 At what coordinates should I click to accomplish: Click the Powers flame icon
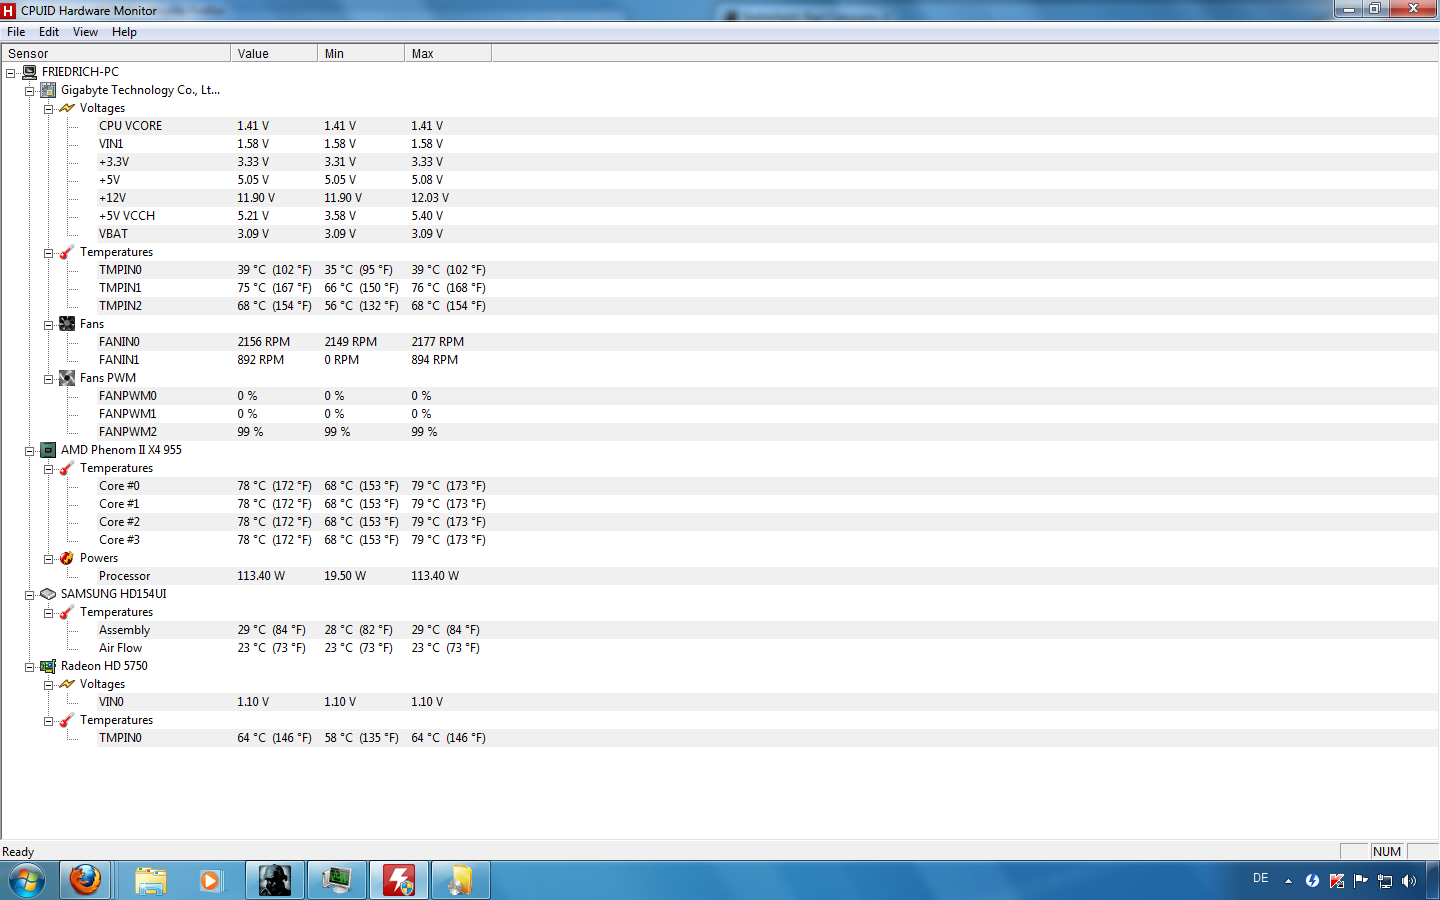click(x=67, y=558)
